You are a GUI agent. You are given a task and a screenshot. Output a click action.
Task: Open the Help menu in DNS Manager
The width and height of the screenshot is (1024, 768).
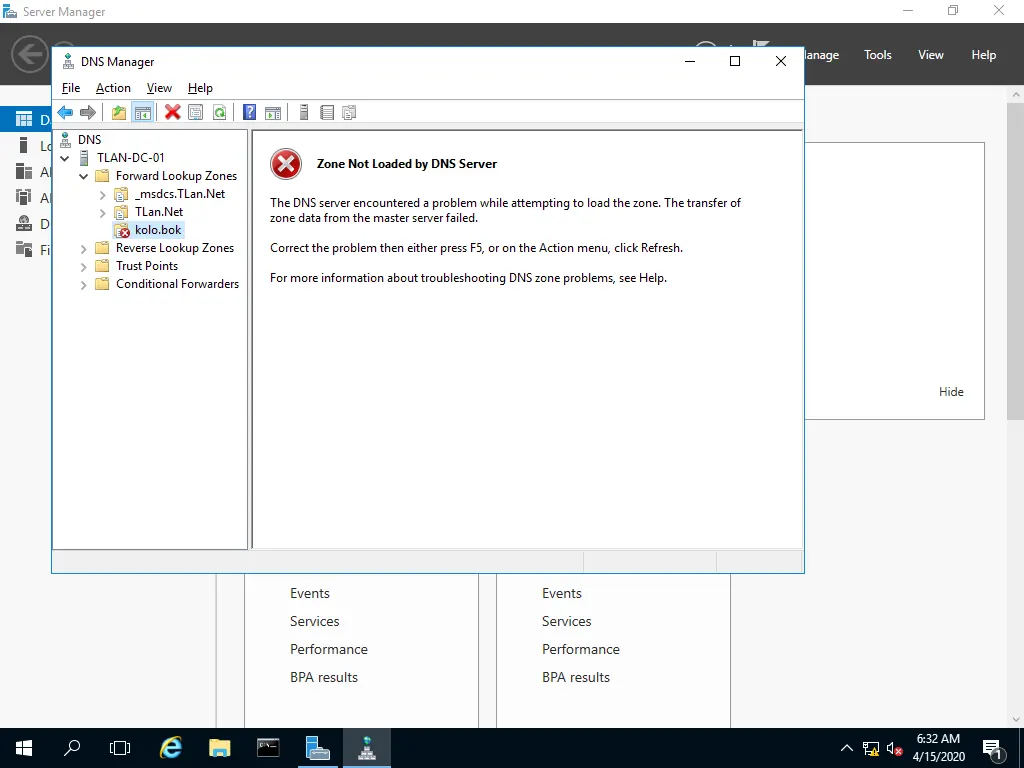[x=200, y=88]
